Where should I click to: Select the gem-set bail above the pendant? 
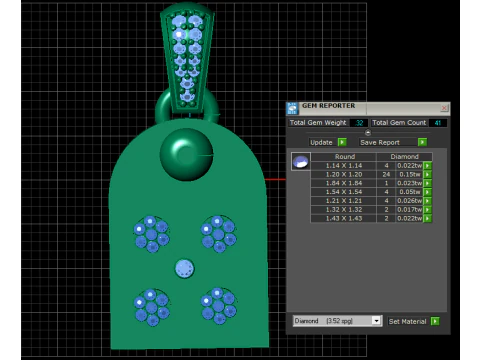click(x=187, y=57)
